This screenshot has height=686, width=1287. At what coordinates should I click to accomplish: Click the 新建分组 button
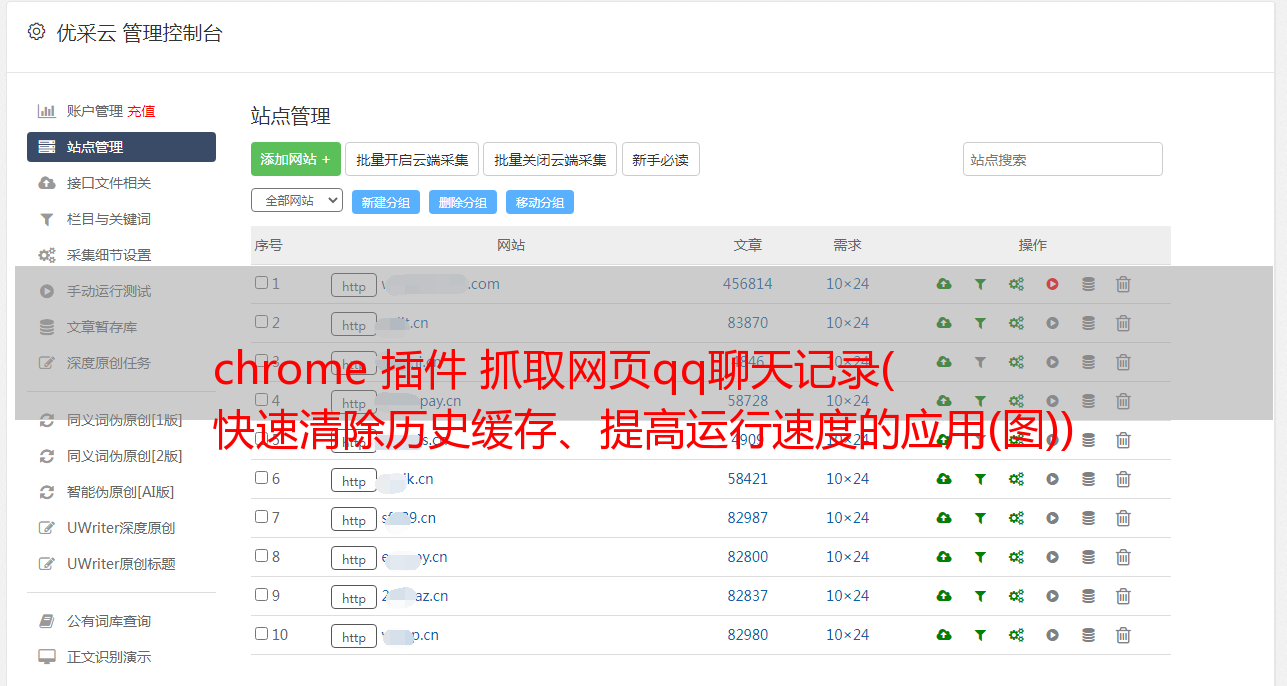click(386, 202)
